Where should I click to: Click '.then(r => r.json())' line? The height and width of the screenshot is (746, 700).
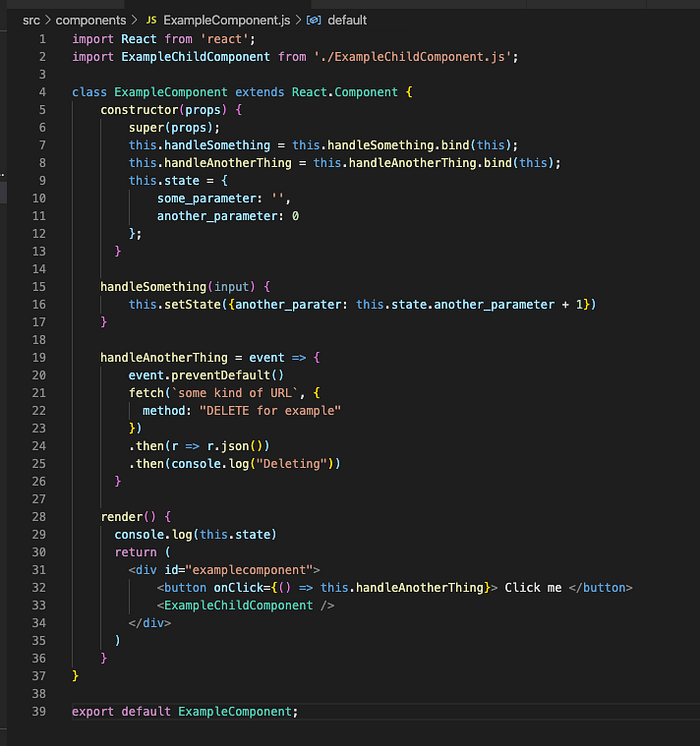[199, 446]
